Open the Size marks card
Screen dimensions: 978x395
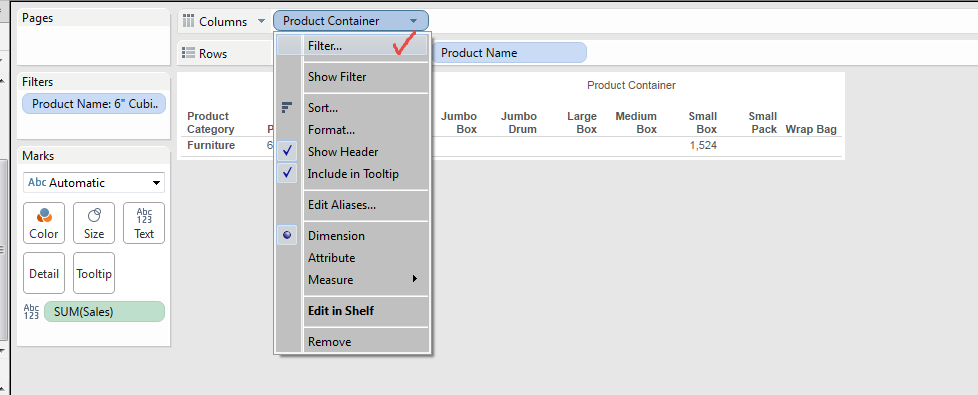94,223
